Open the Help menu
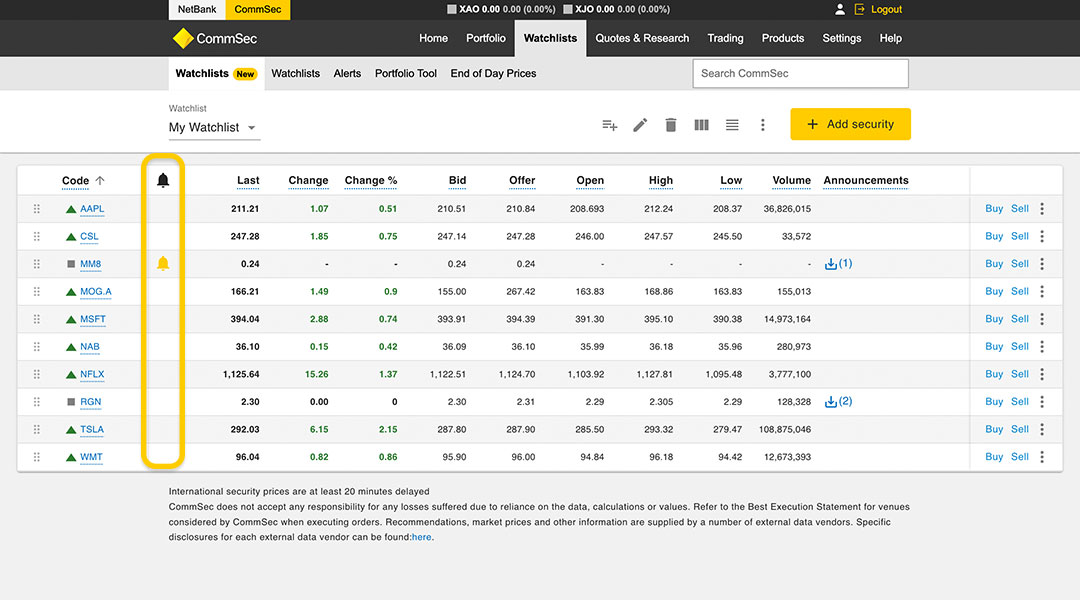 point(891,38)
